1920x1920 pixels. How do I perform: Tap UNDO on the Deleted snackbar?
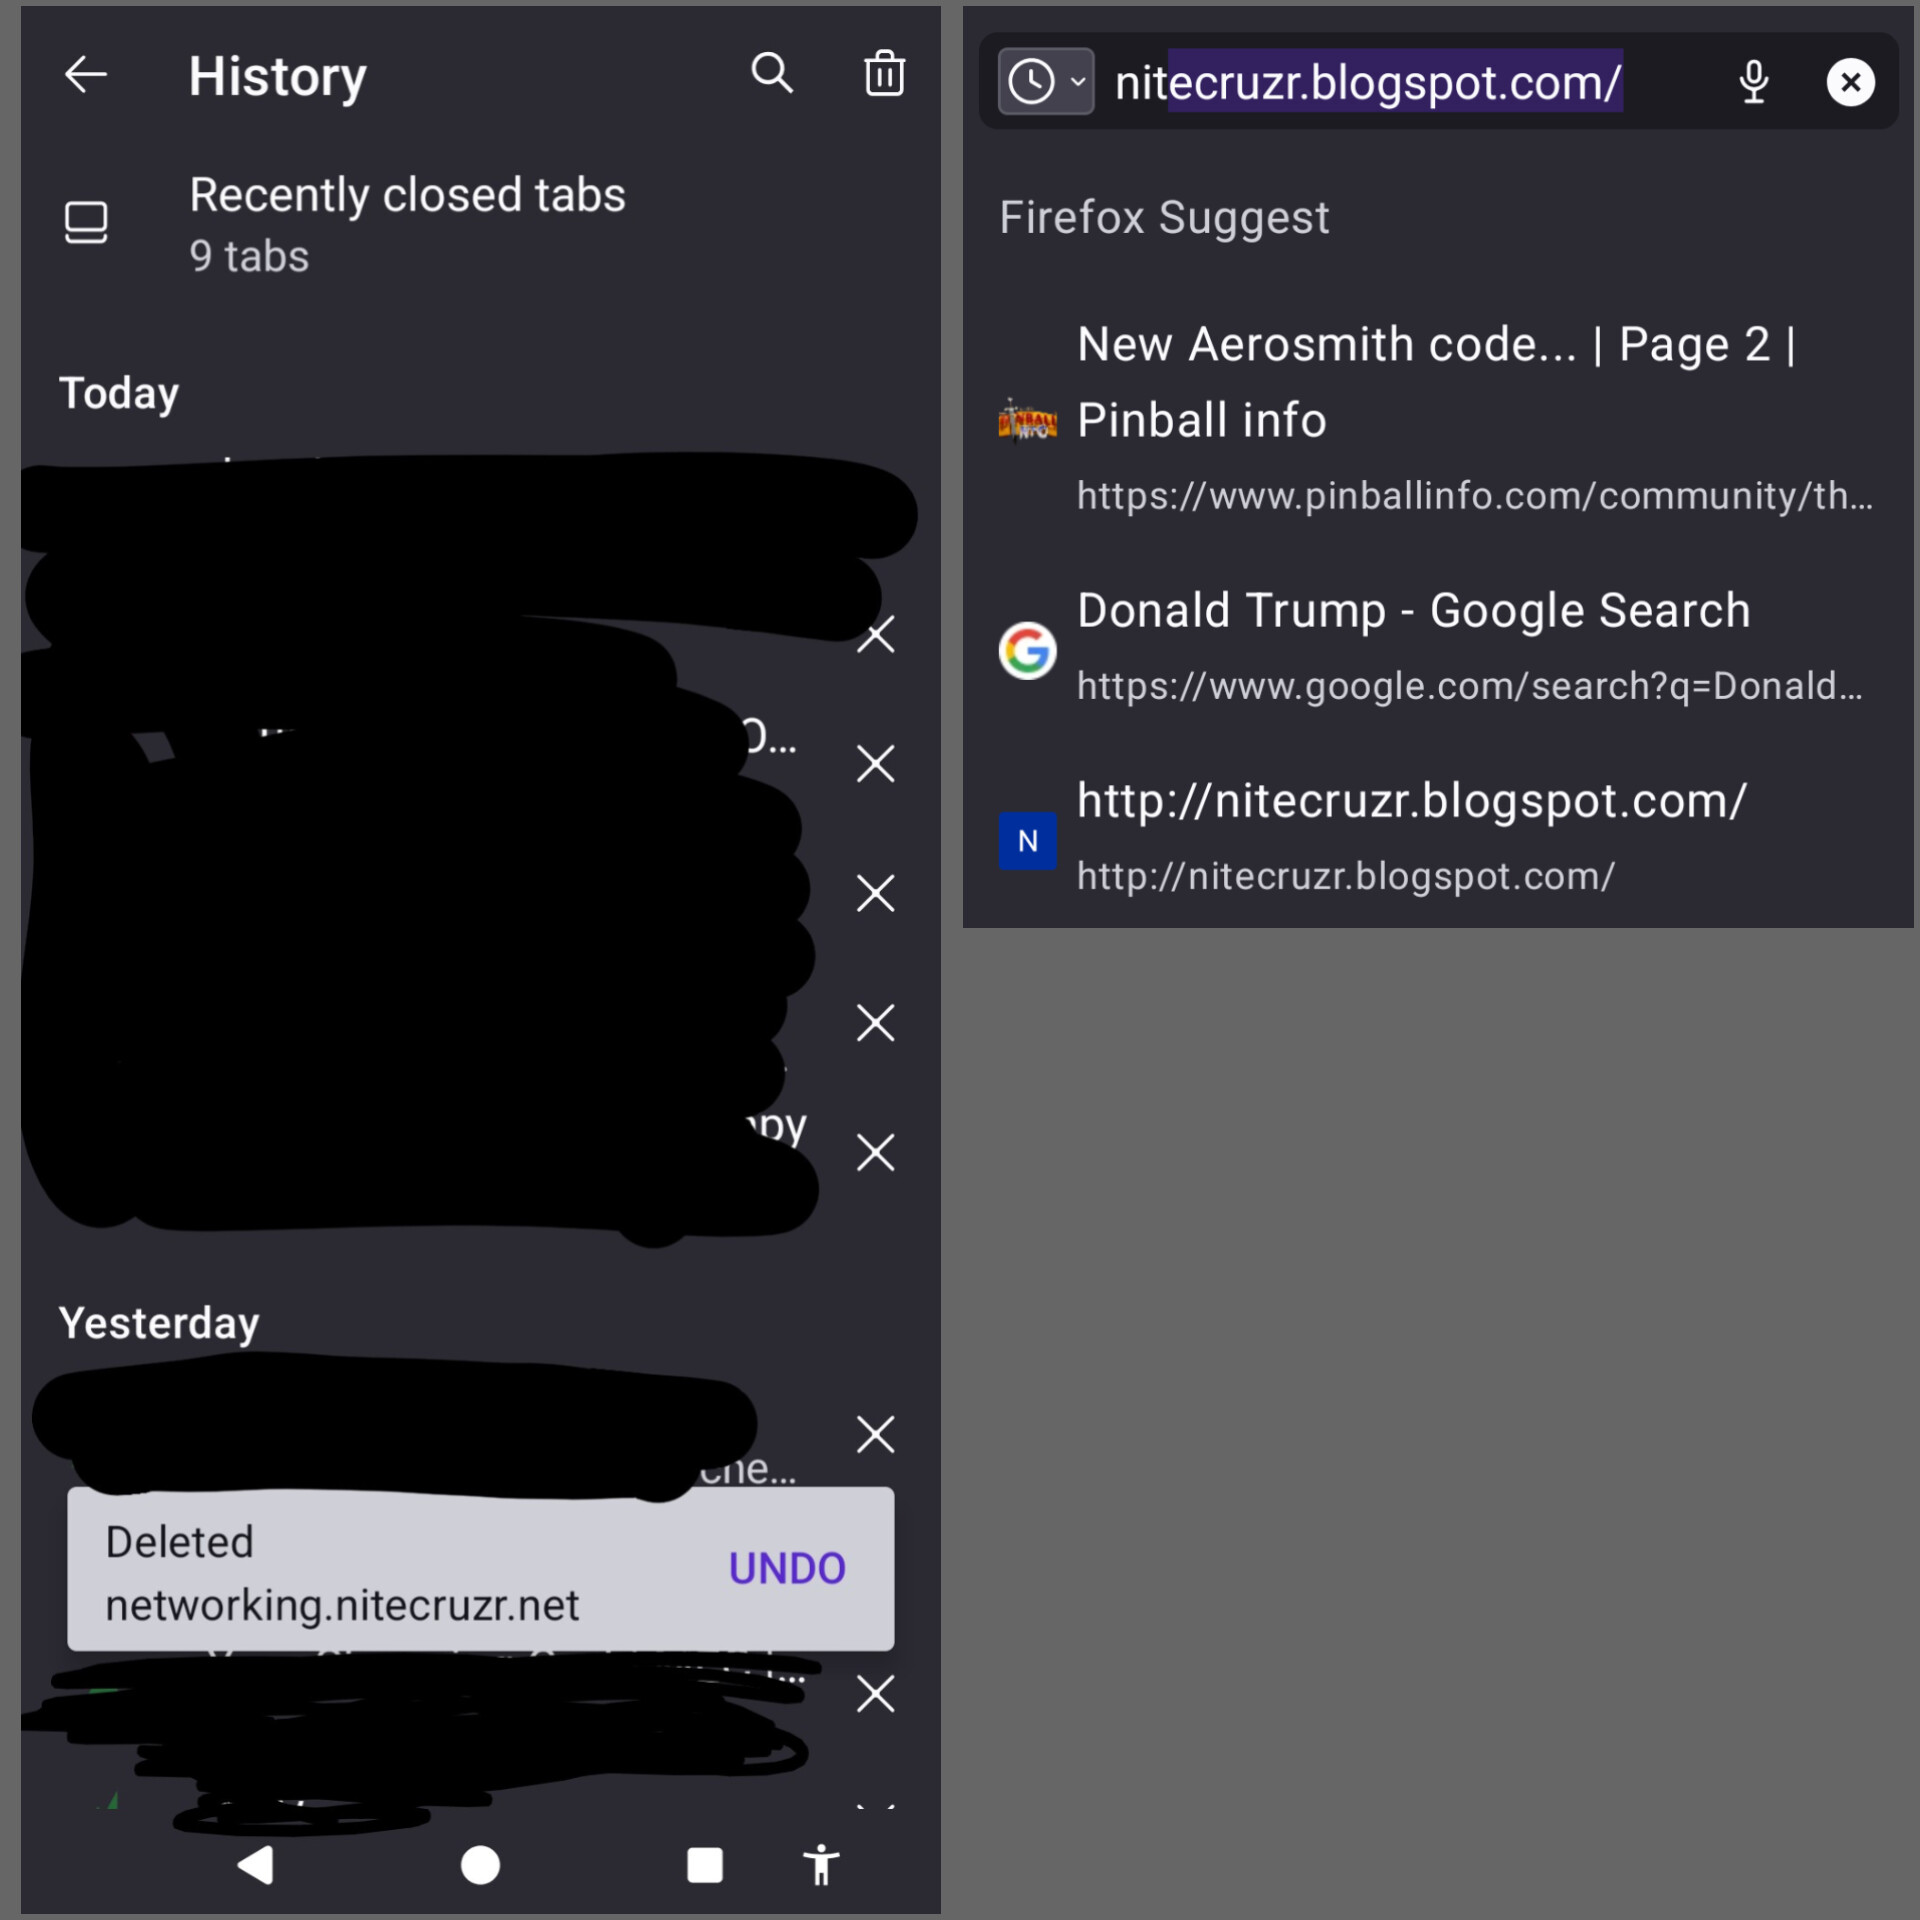(787, 1568)
